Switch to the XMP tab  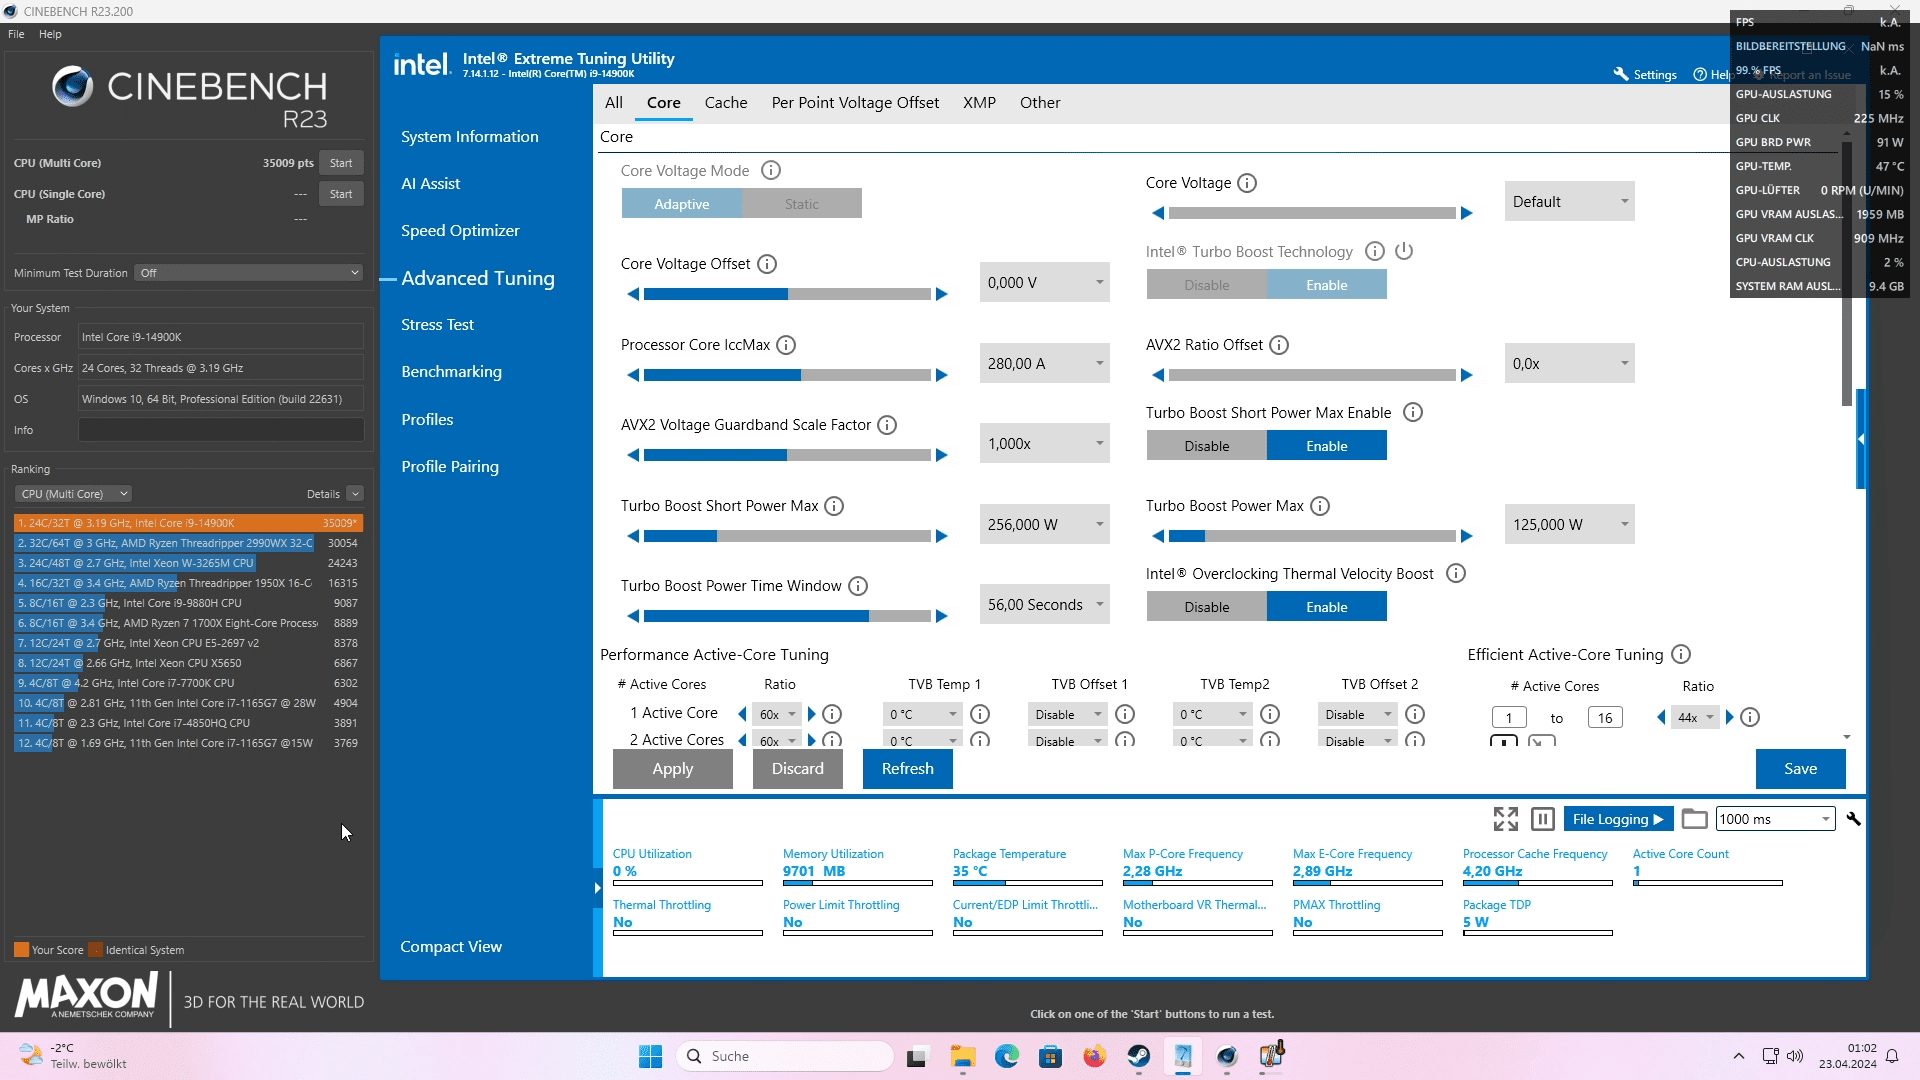point(979,103)
